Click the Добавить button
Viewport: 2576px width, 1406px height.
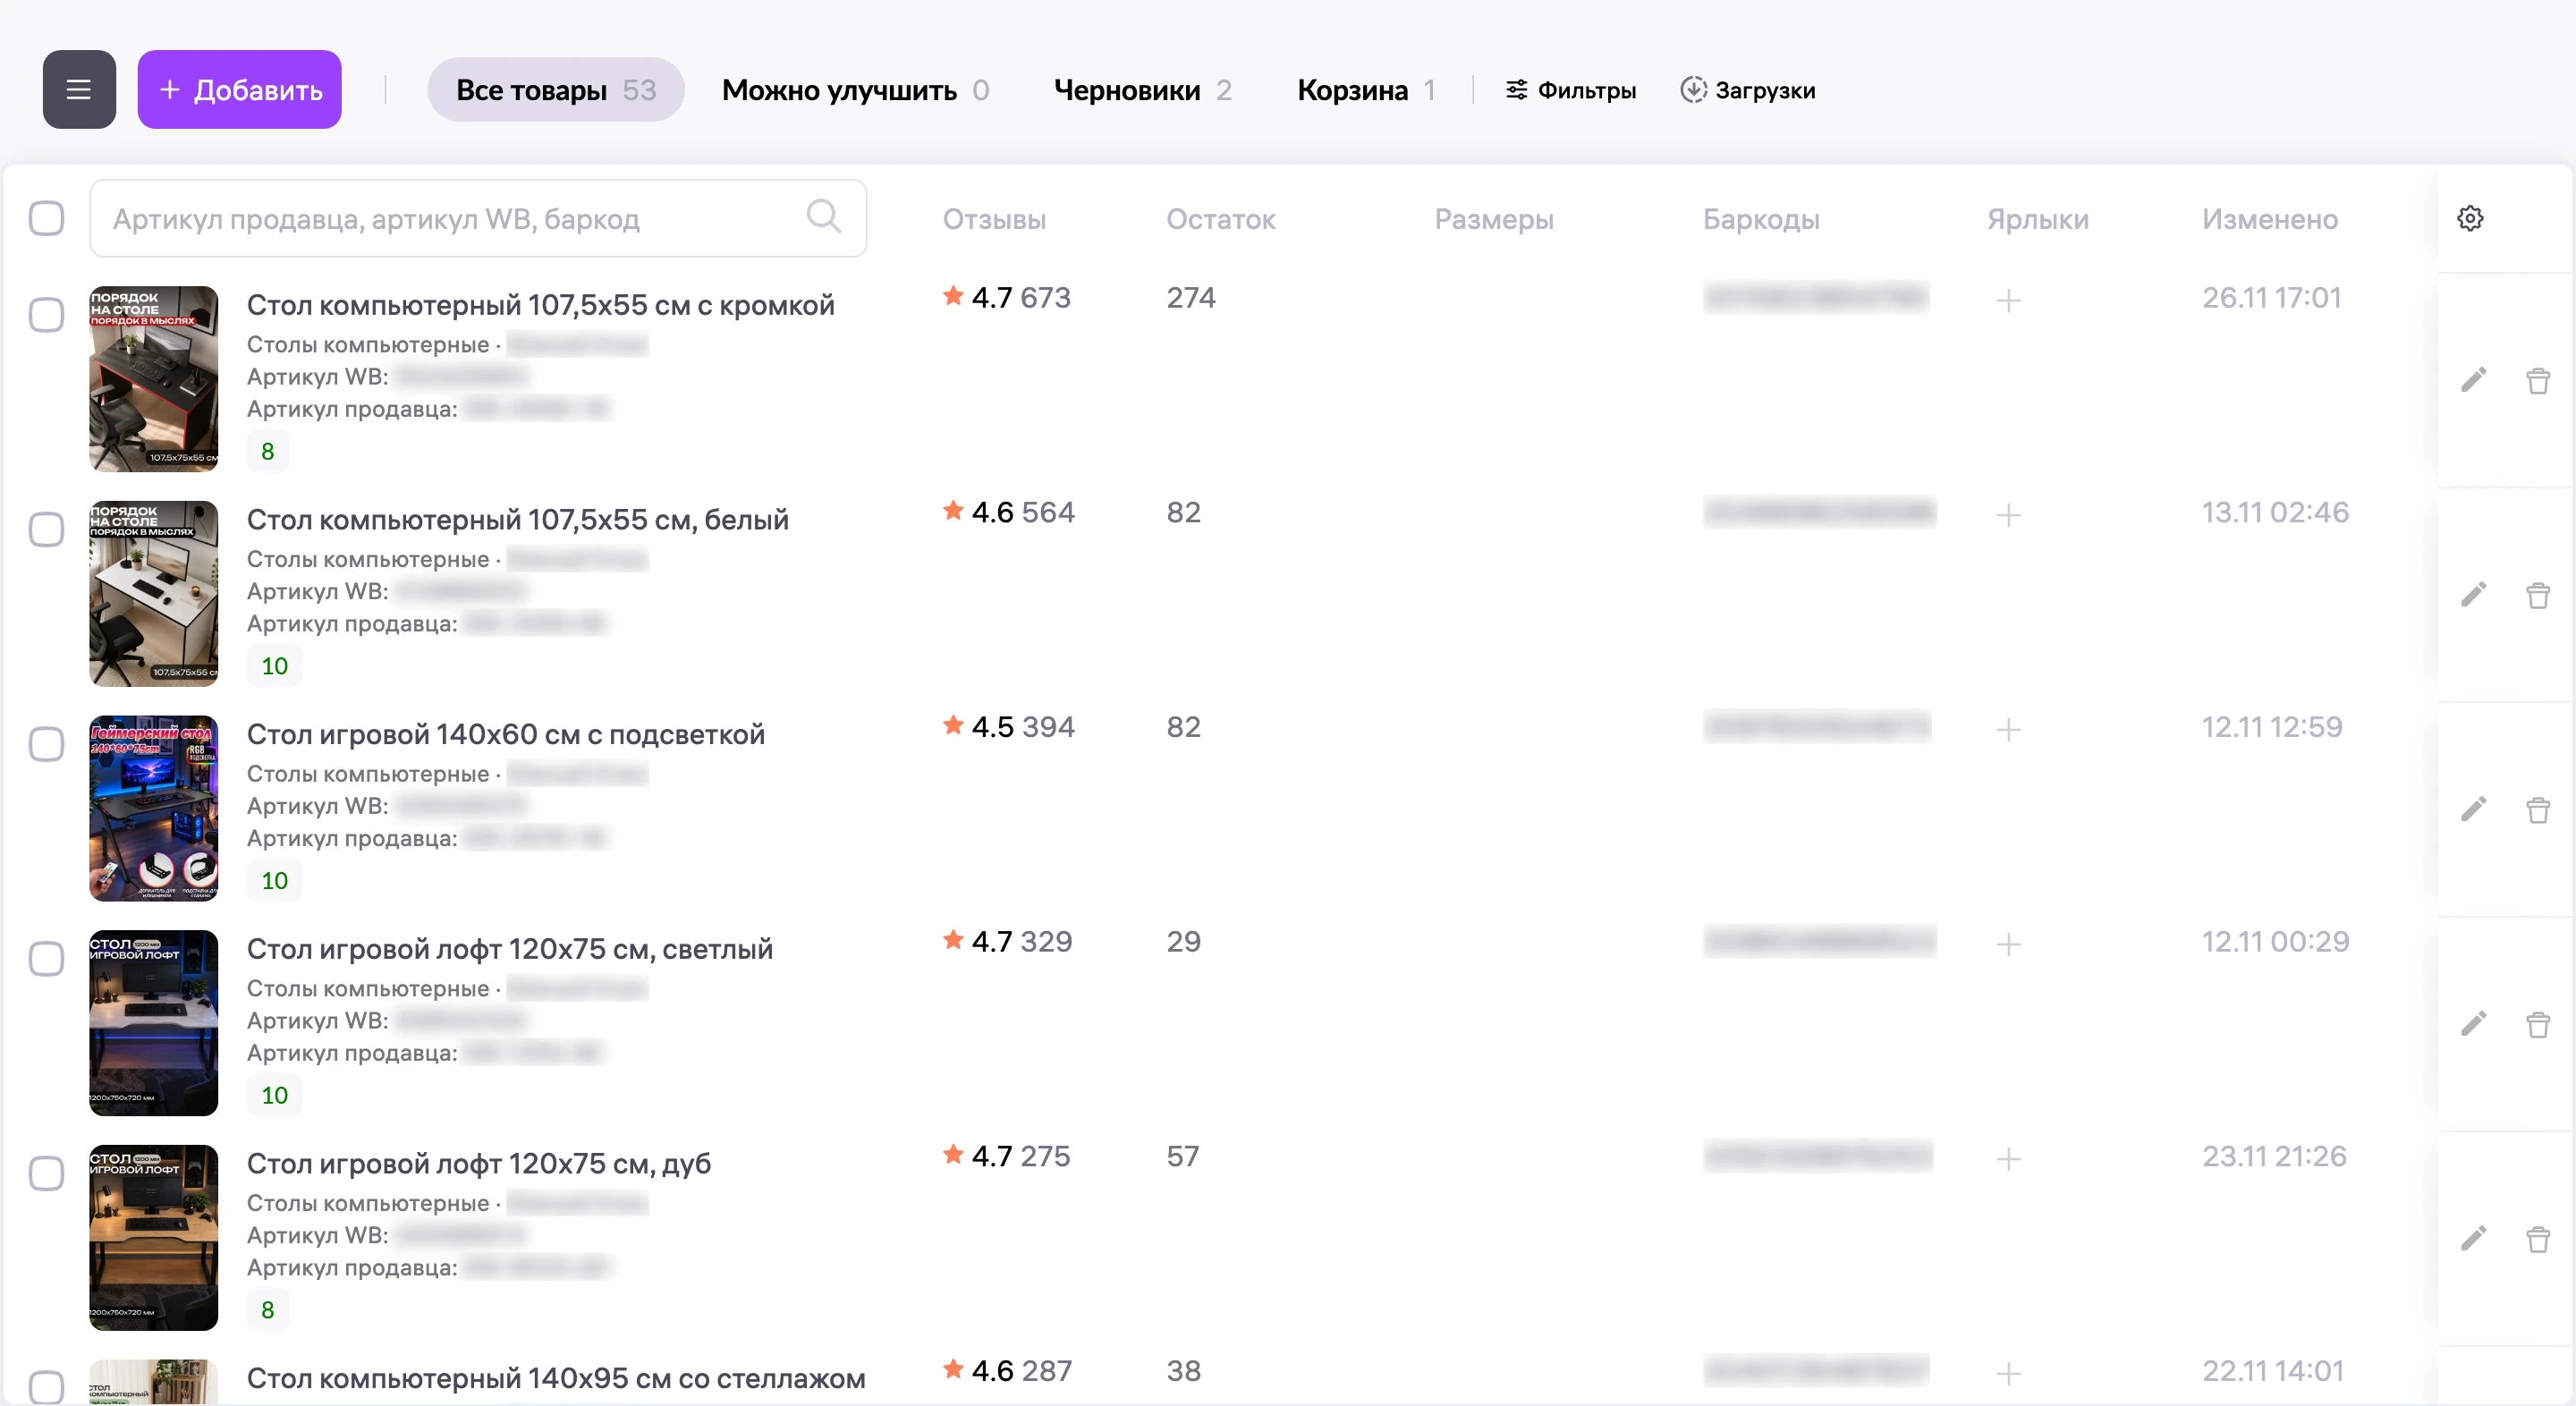click(240, 89)
